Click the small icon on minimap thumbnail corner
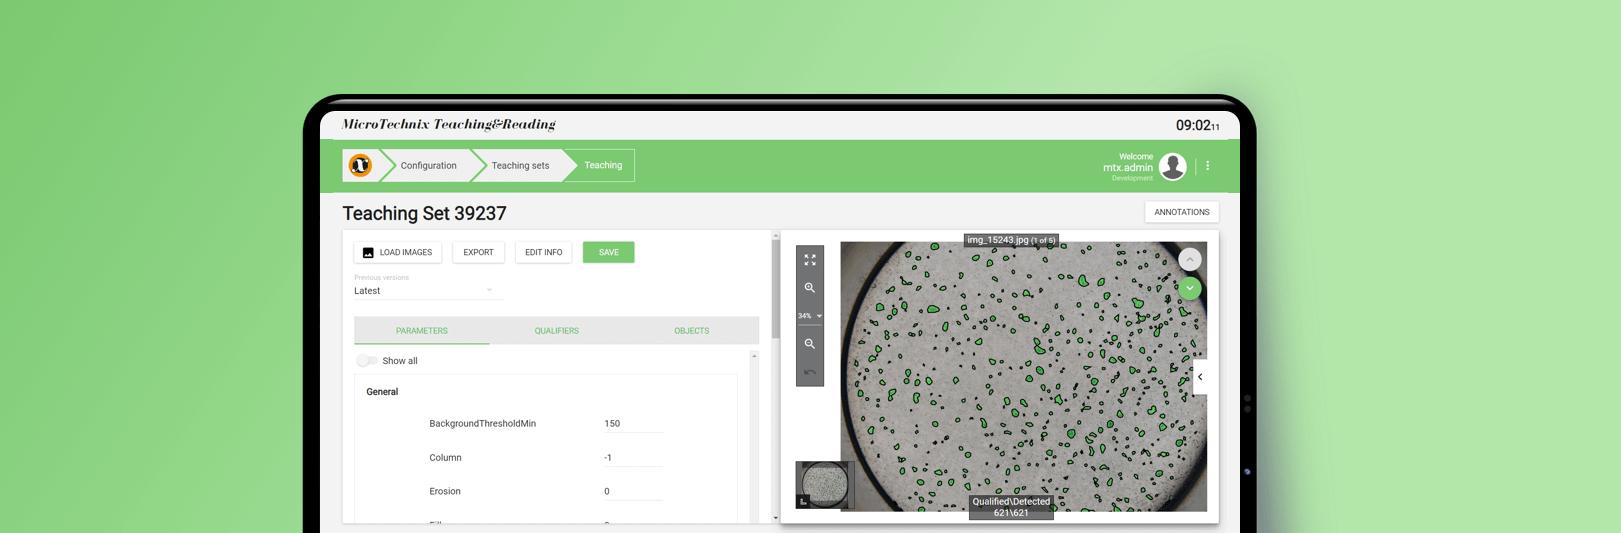 pos(803,502)
